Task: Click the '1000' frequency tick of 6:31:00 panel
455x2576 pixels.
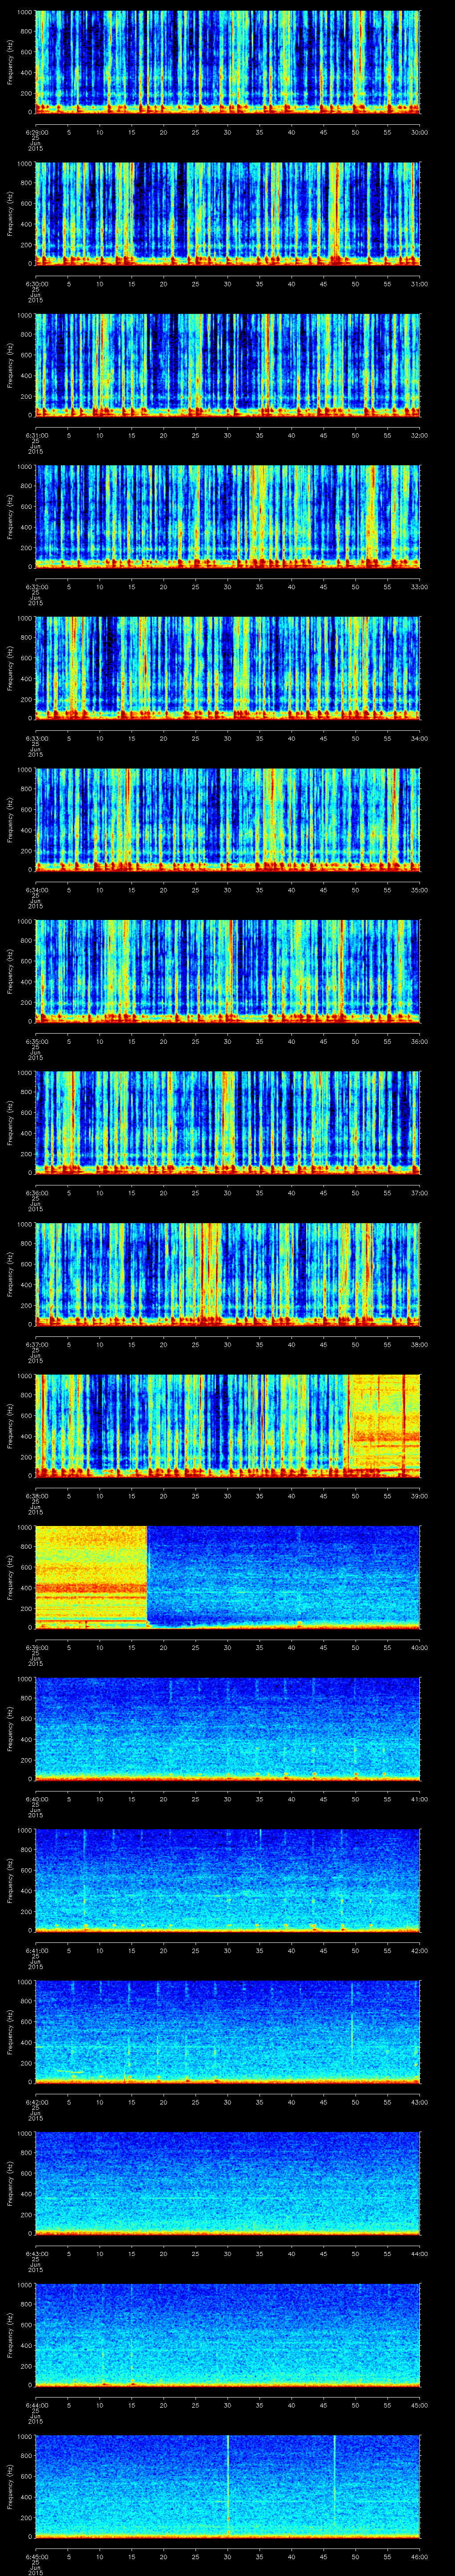Action: (25, 316)
